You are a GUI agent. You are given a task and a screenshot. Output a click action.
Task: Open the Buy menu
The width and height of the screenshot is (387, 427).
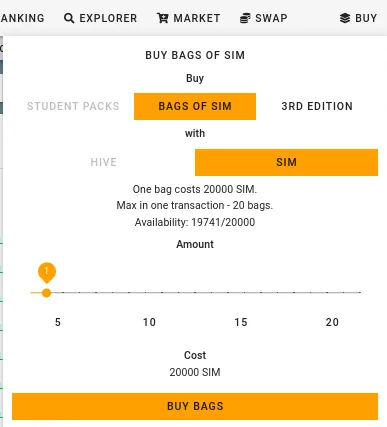point(358,18)
